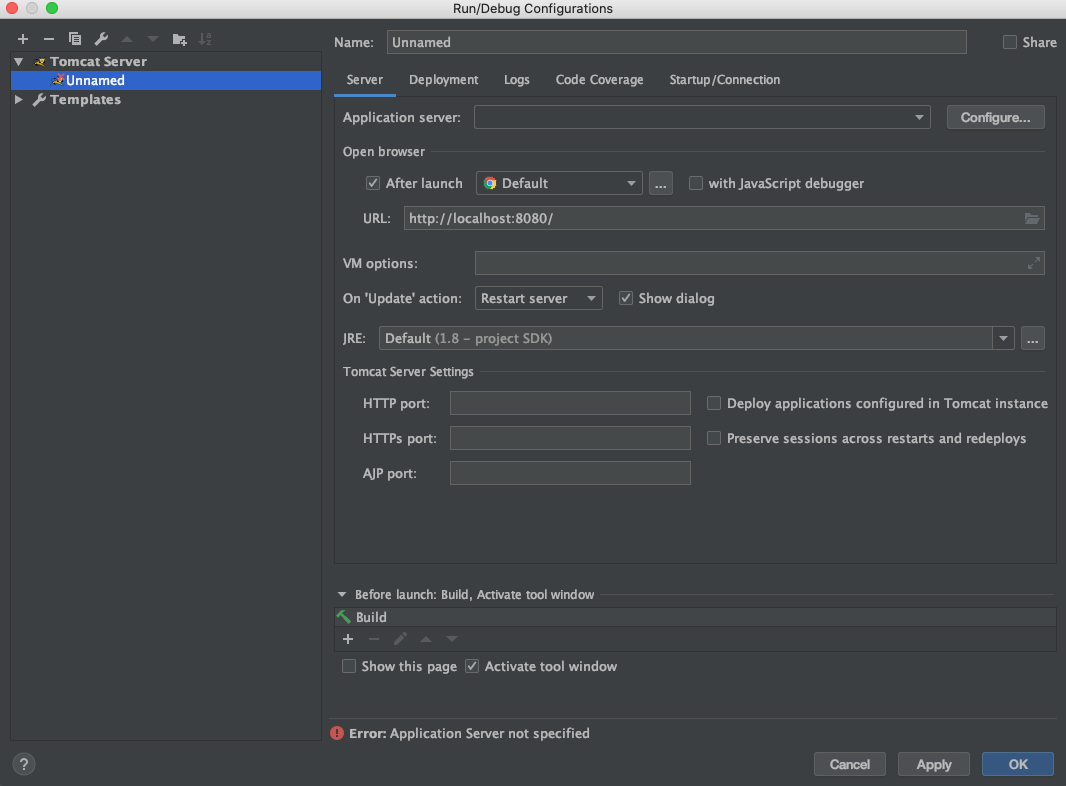Click the Name input field
This screenshot has width=1066, height=786.
(x=676, y=42)
